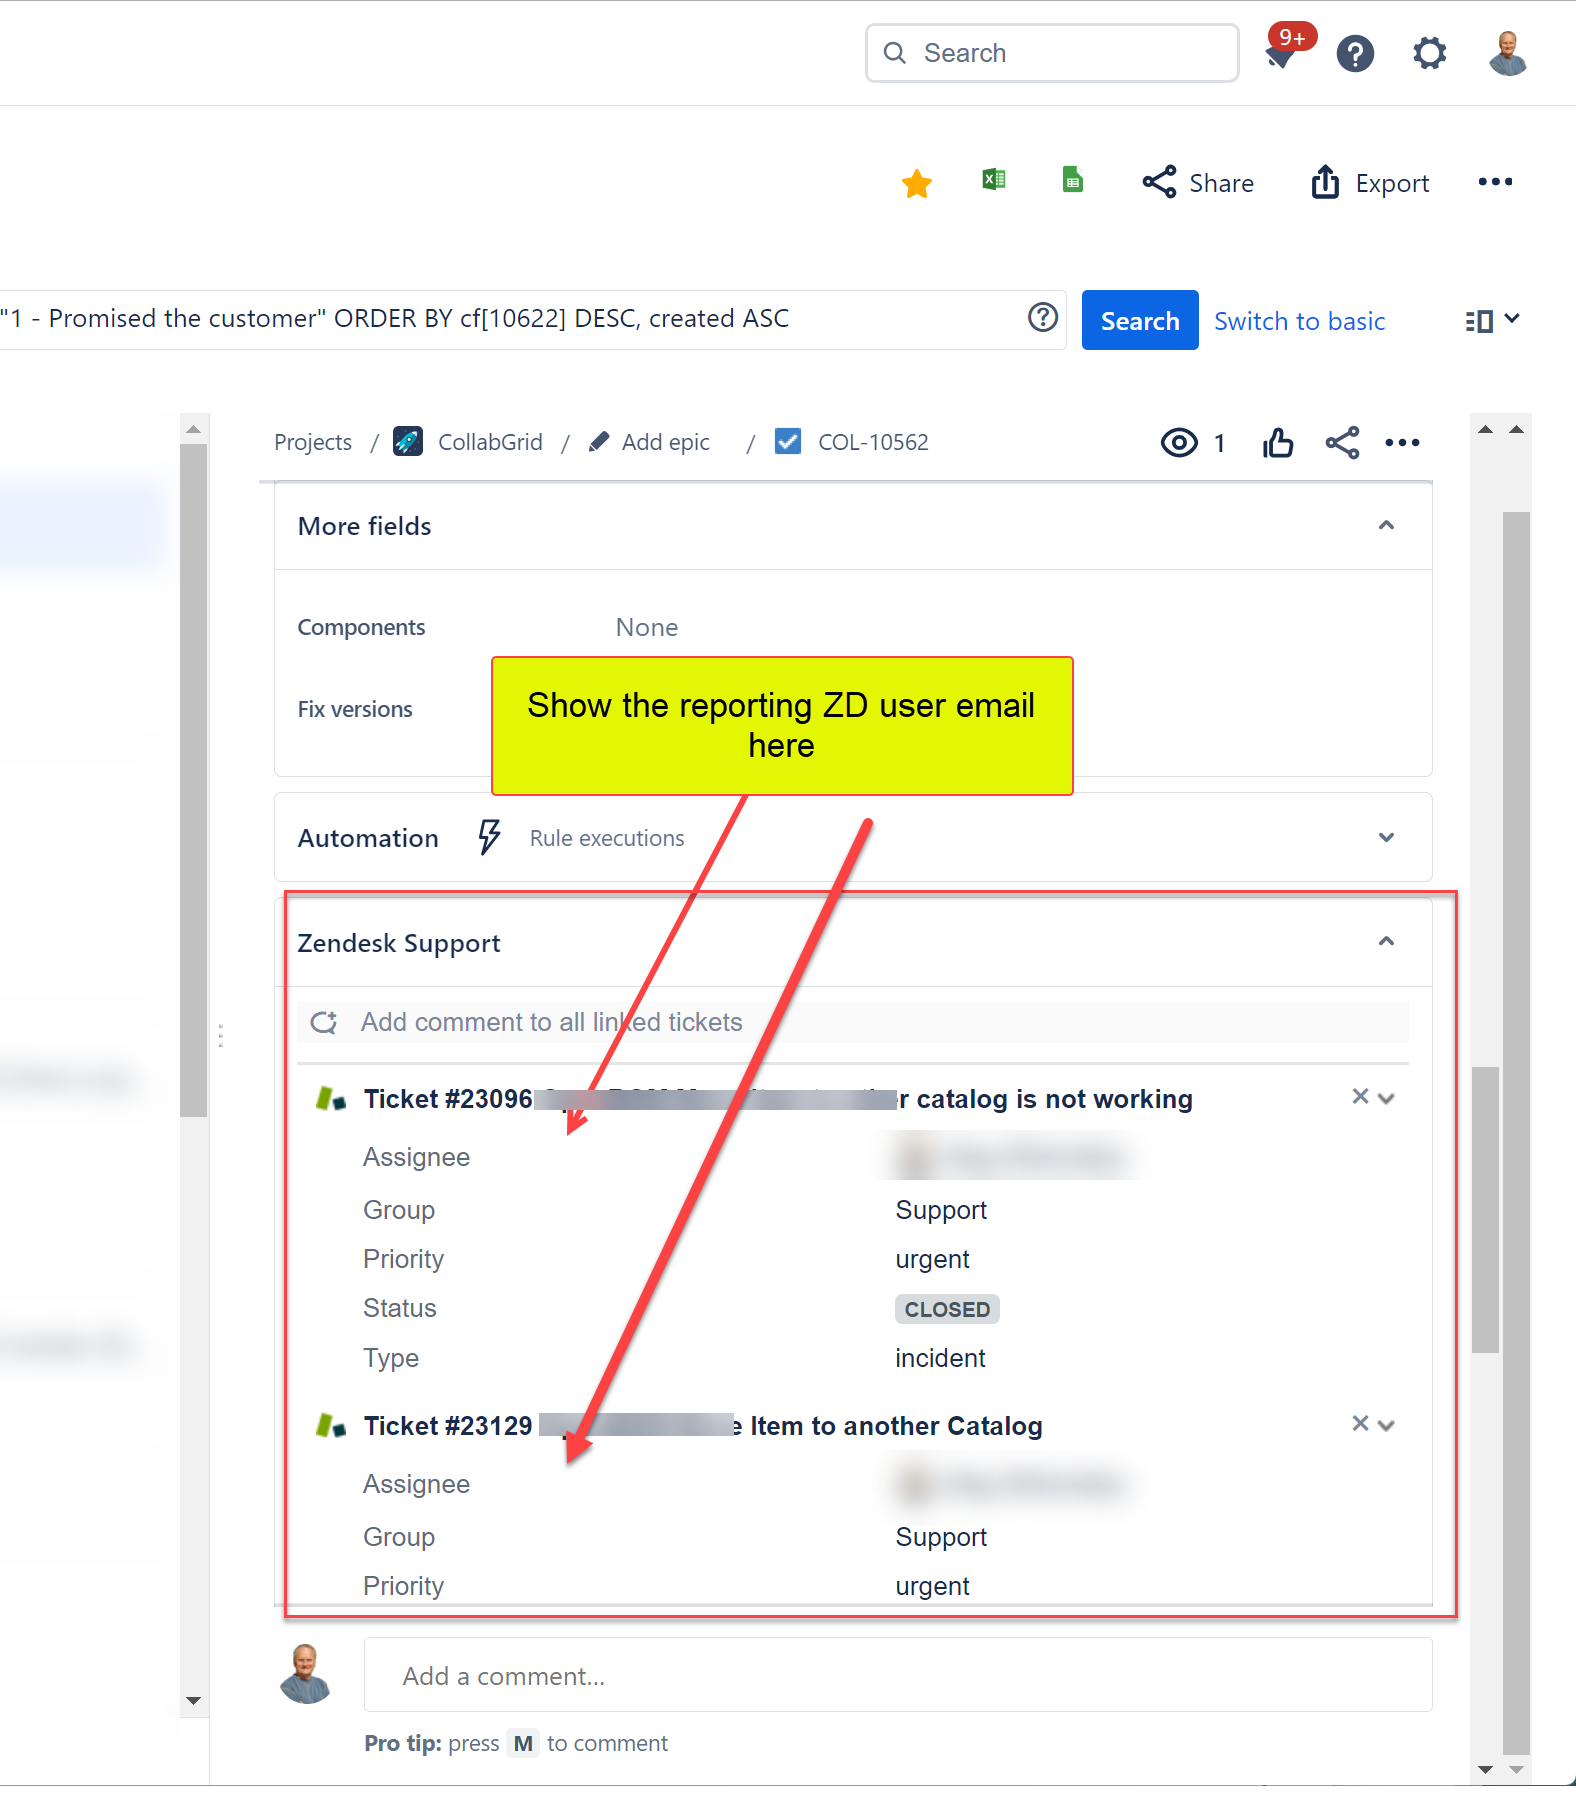This screenshot has width=1576, height=1798.
Task: Switch to basic search mode
Action: click(x=1299, y=321)
